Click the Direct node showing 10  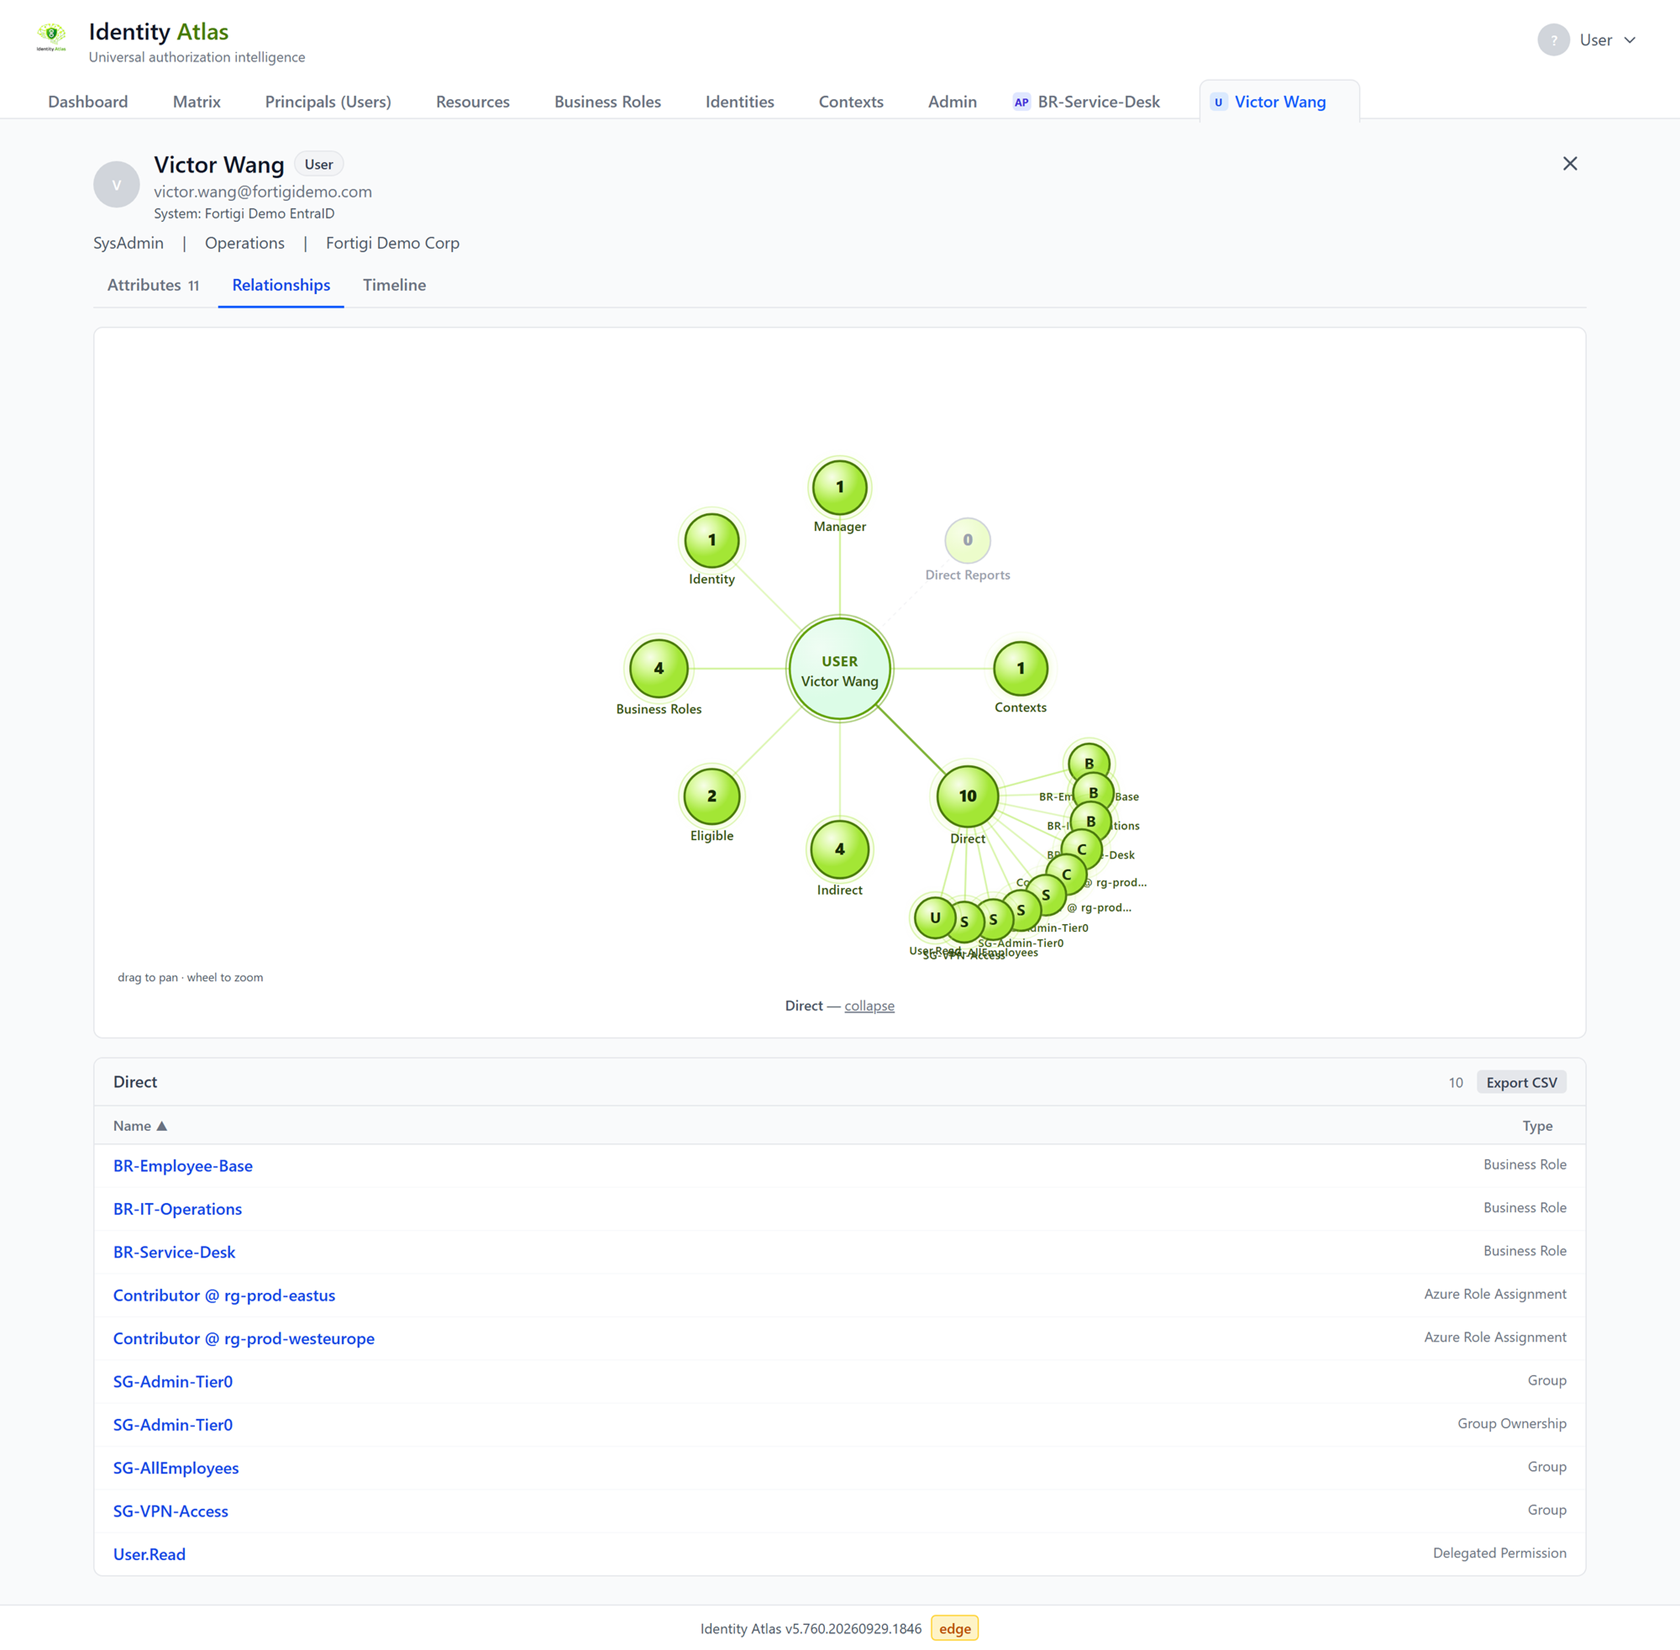click(967, 796)
